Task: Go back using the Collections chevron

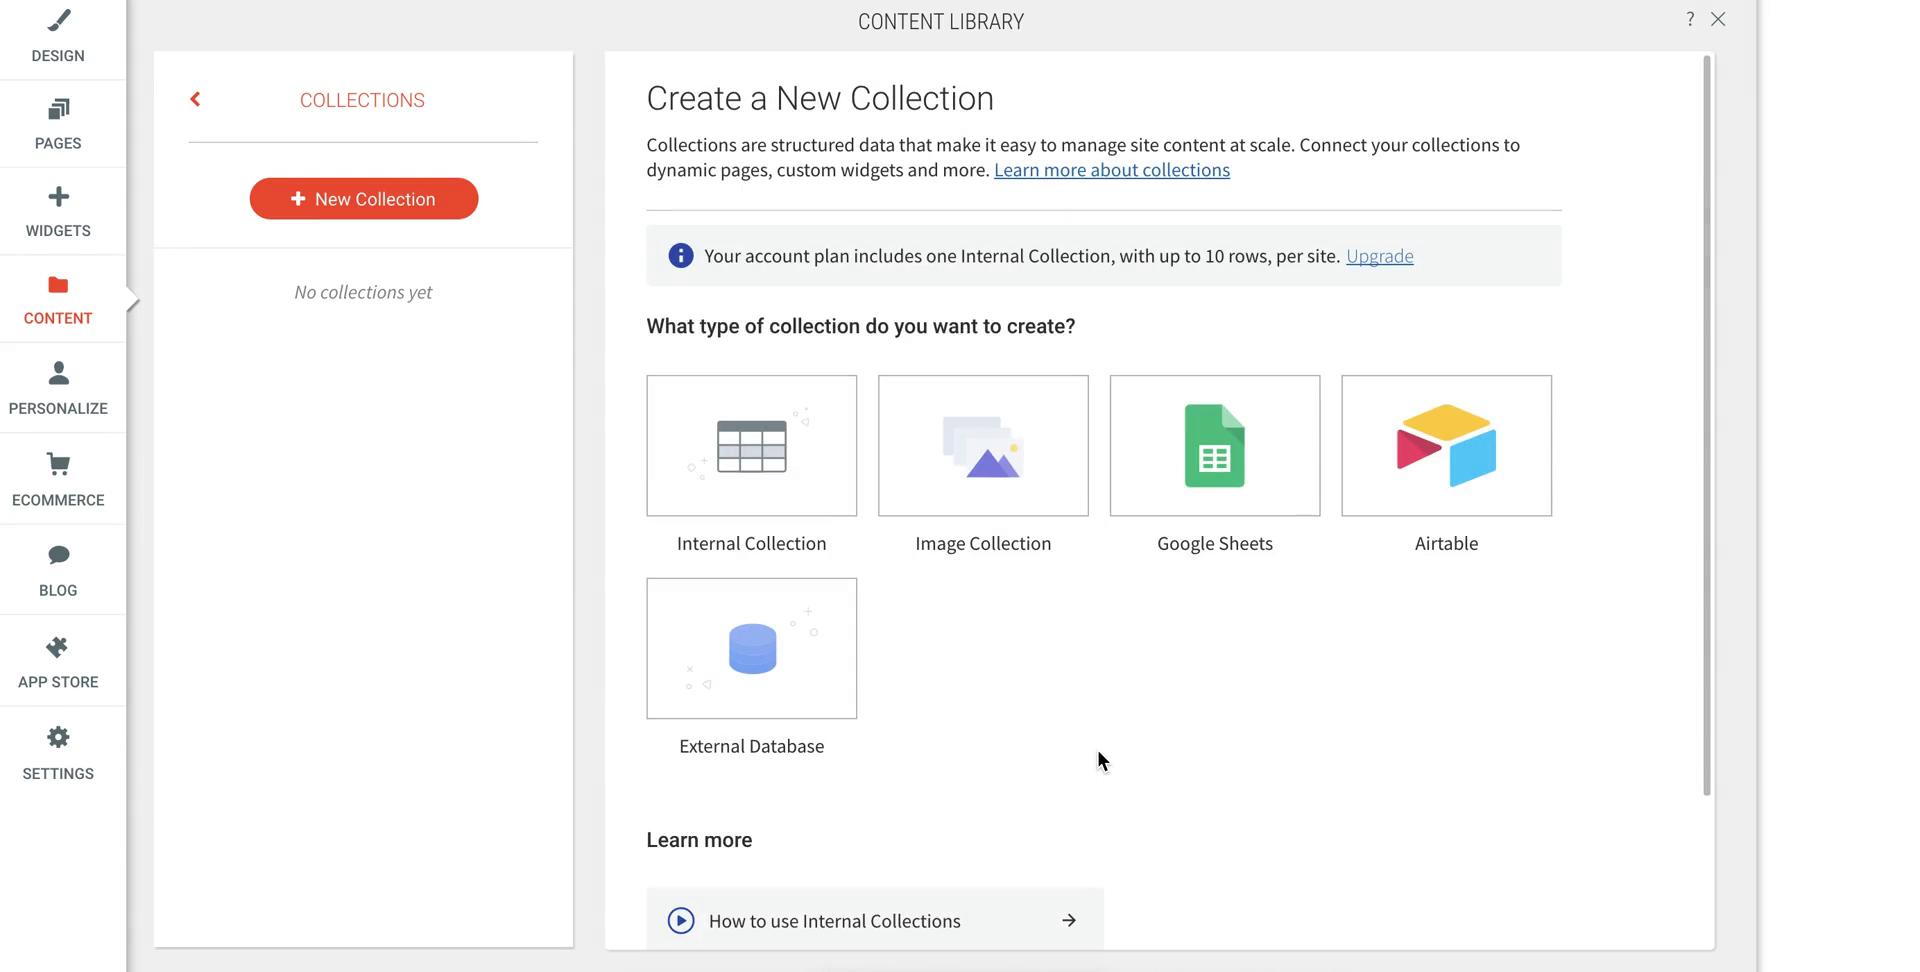Action: (196, 99)
